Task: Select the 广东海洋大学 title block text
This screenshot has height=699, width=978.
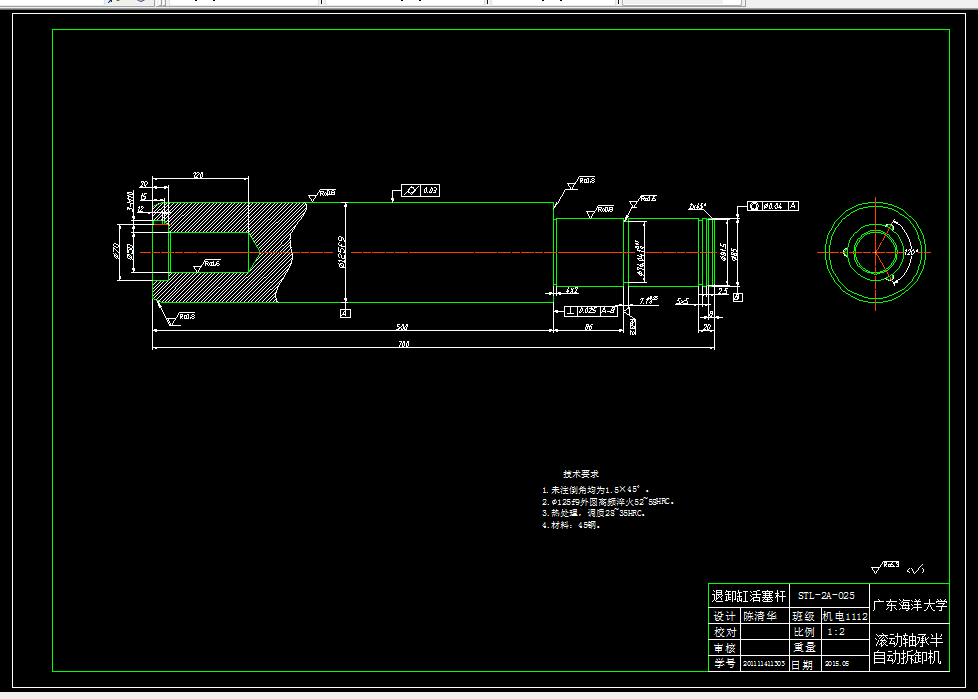Action: (909, 605)
